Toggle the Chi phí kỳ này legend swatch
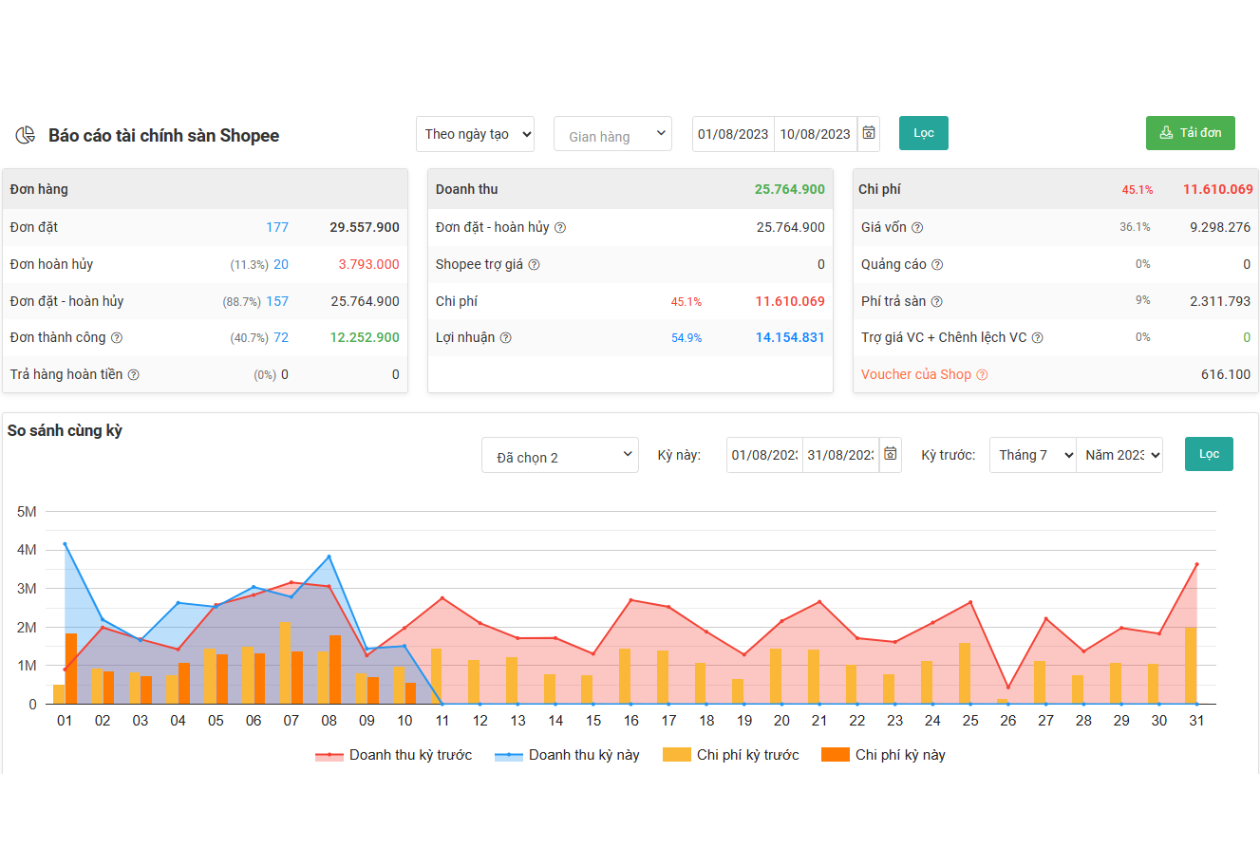 pos(835,755)
